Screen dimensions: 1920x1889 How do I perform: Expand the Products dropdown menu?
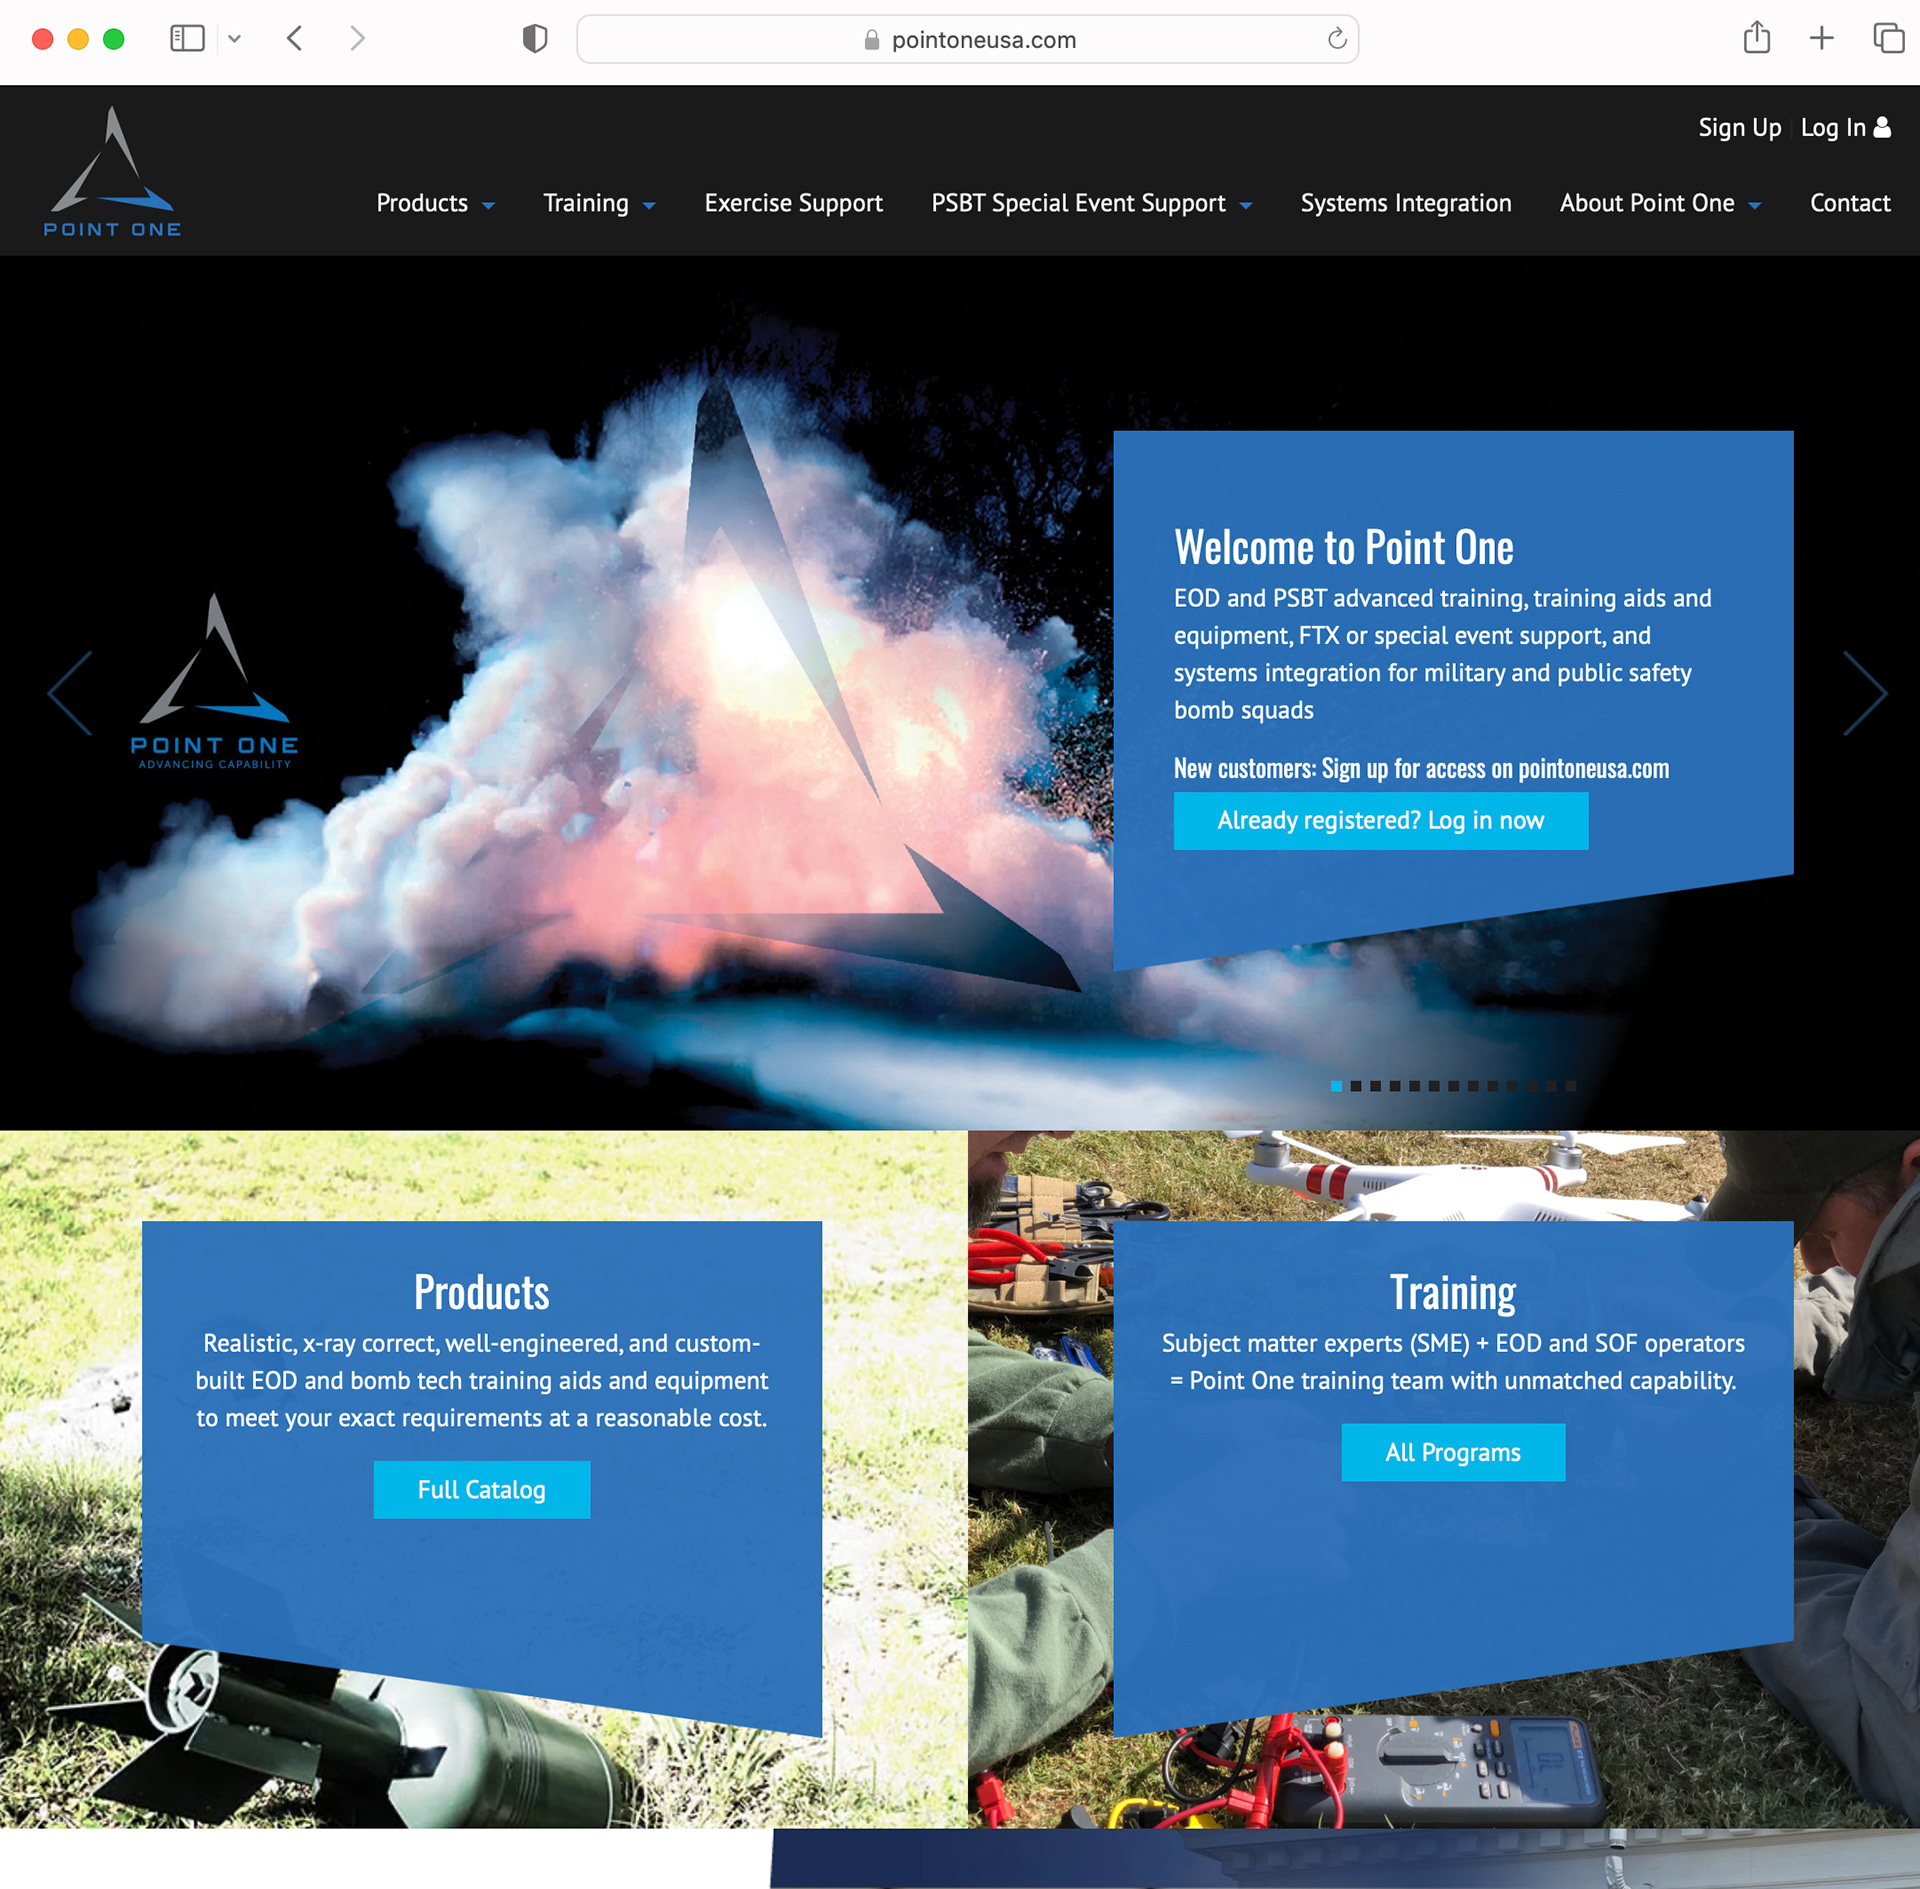pos(434,203)
